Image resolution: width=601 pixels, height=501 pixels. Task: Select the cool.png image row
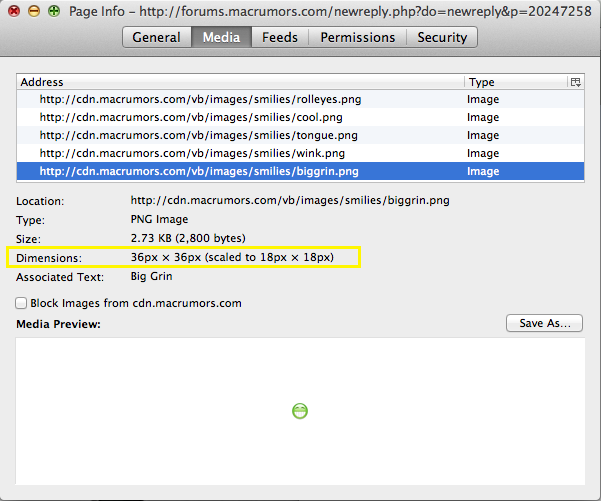(x=300, y=117)
